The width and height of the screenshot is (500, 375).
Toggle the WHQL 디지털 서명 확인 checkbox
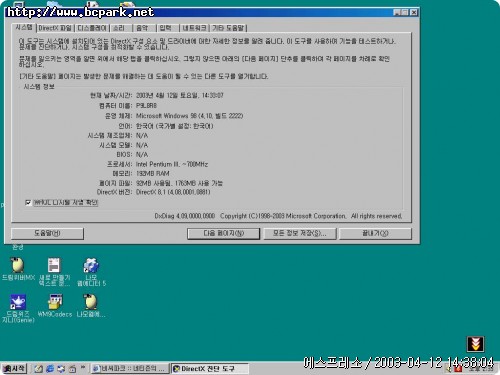(28, 203)
